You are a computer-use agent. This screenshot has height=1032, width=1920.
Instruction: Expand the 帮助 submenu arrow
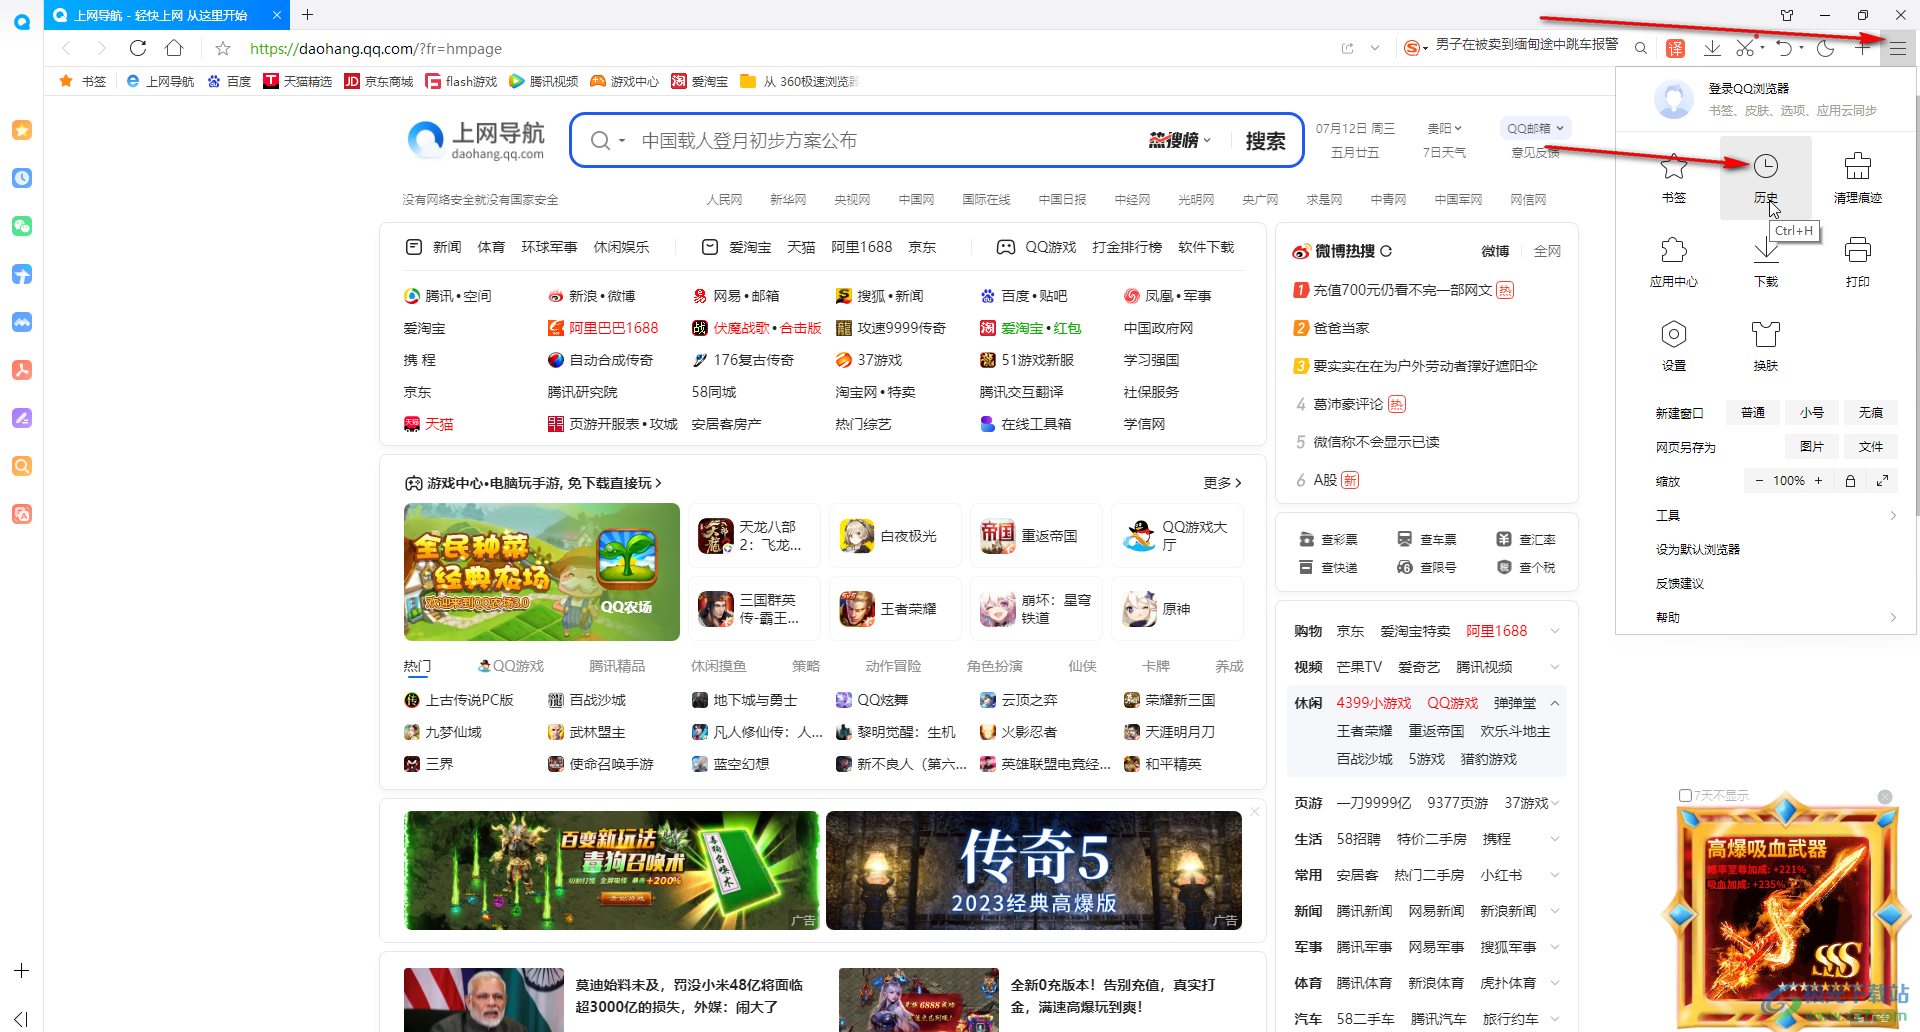click(x=1893, y=617)
